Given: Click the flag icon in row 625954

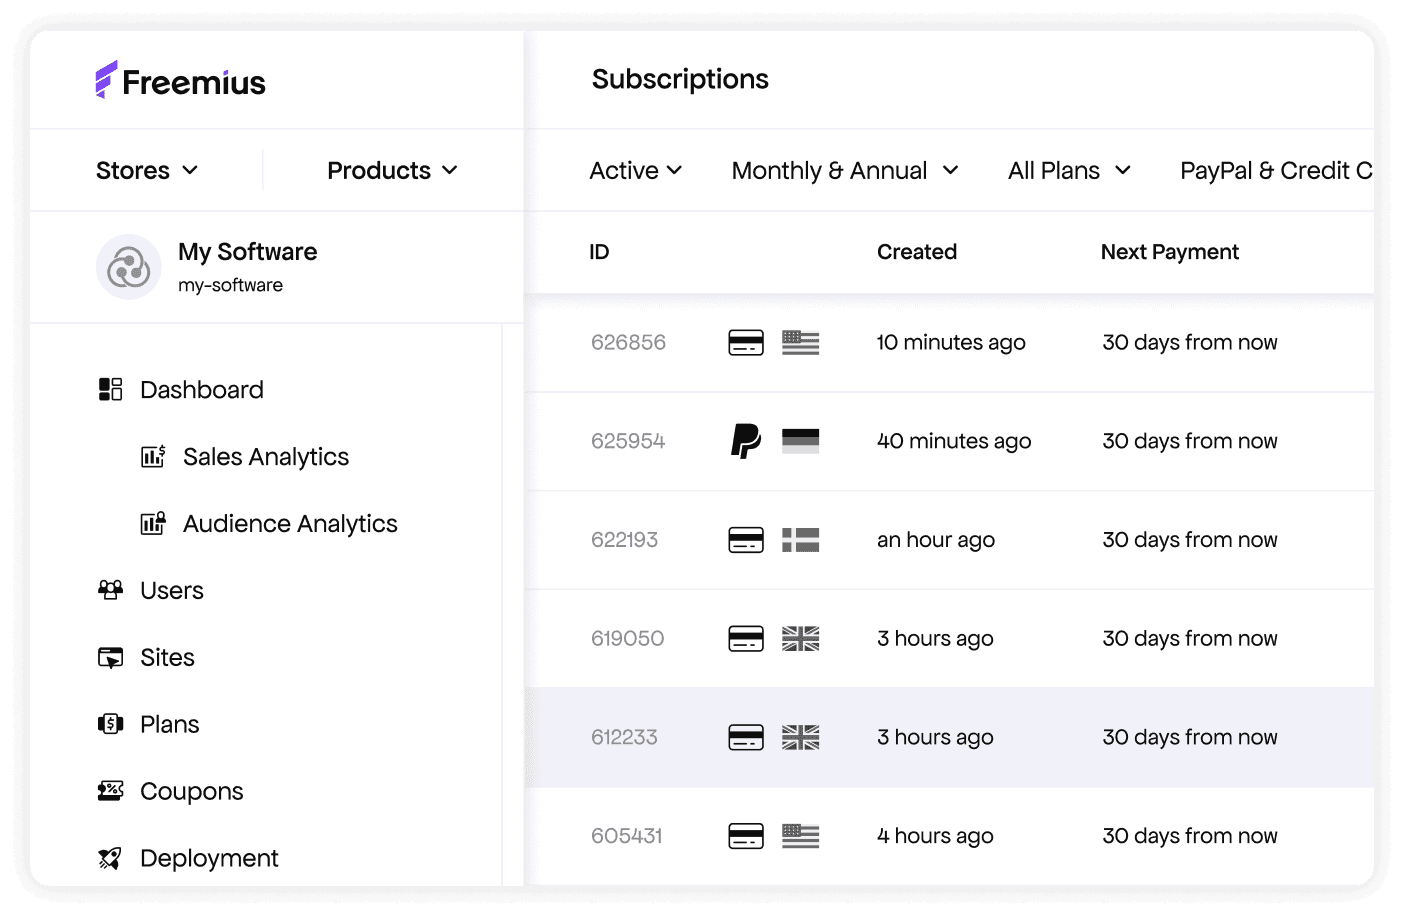Looking at the screenshot, I should tap(800, 441).
